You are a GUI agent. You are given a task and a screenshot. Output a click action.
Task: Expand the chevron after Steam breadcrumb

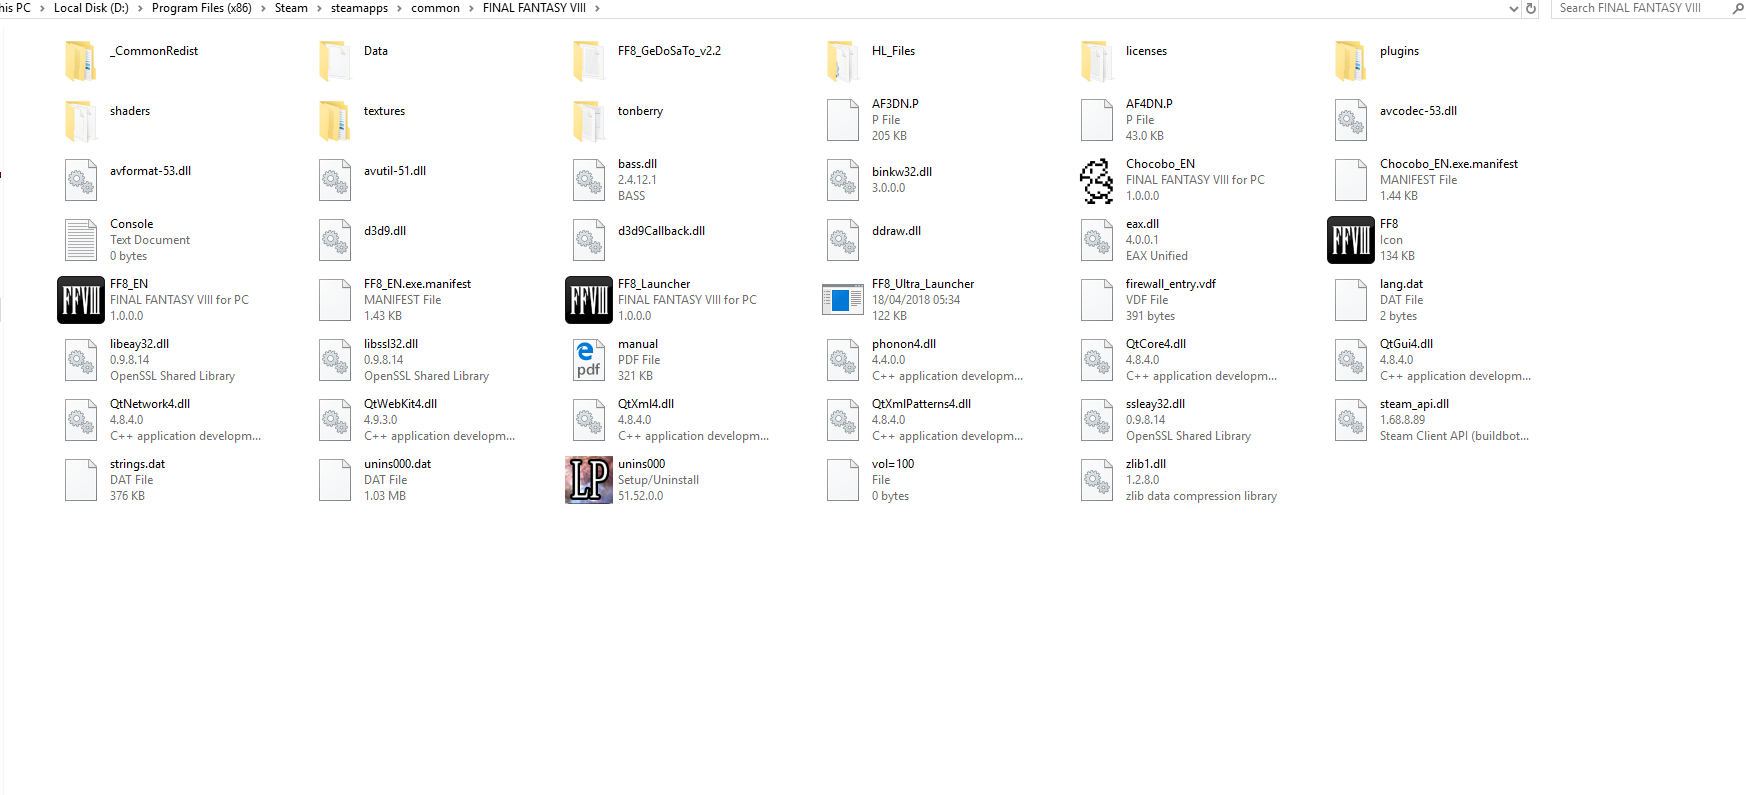click(319, 8)
